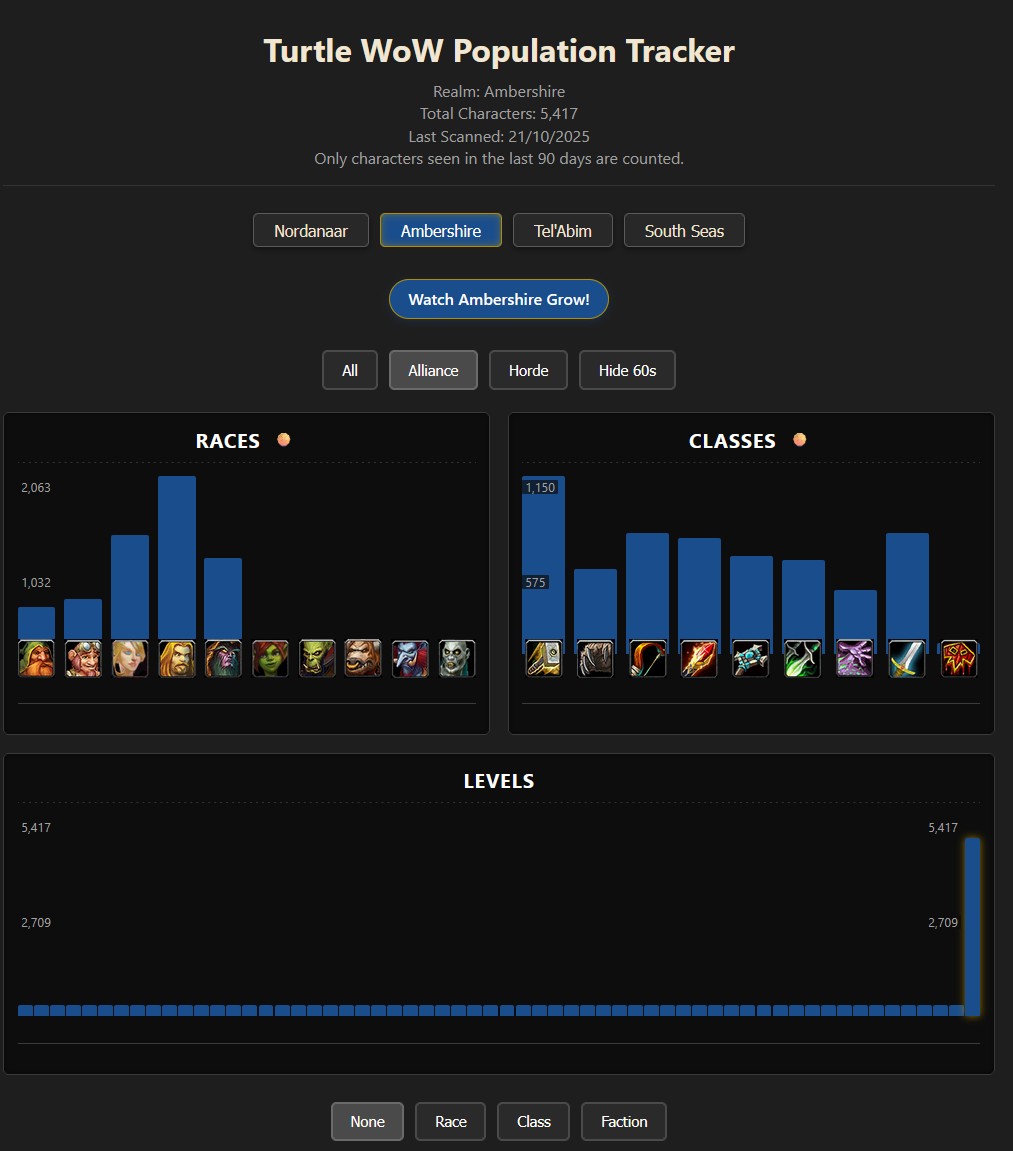1013x1151 pixels.
Task: Toggle the Alliance faction filter
Action: click(433, 370)
